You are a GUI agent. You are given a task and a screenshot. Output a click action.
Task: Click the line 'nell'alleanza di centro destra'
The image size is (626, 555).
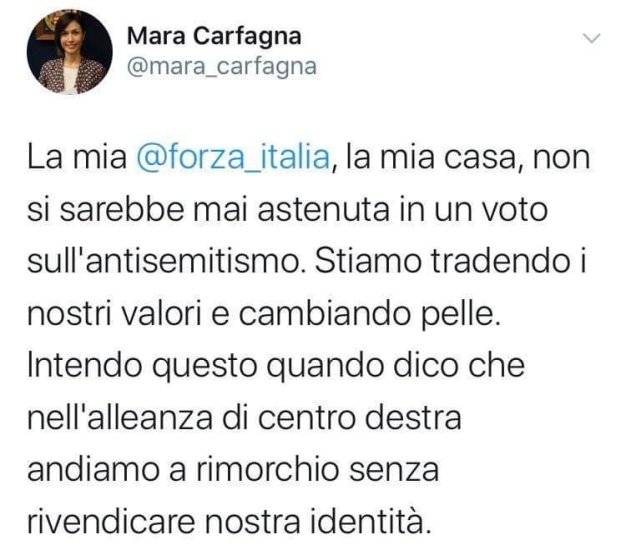(244, 418)
